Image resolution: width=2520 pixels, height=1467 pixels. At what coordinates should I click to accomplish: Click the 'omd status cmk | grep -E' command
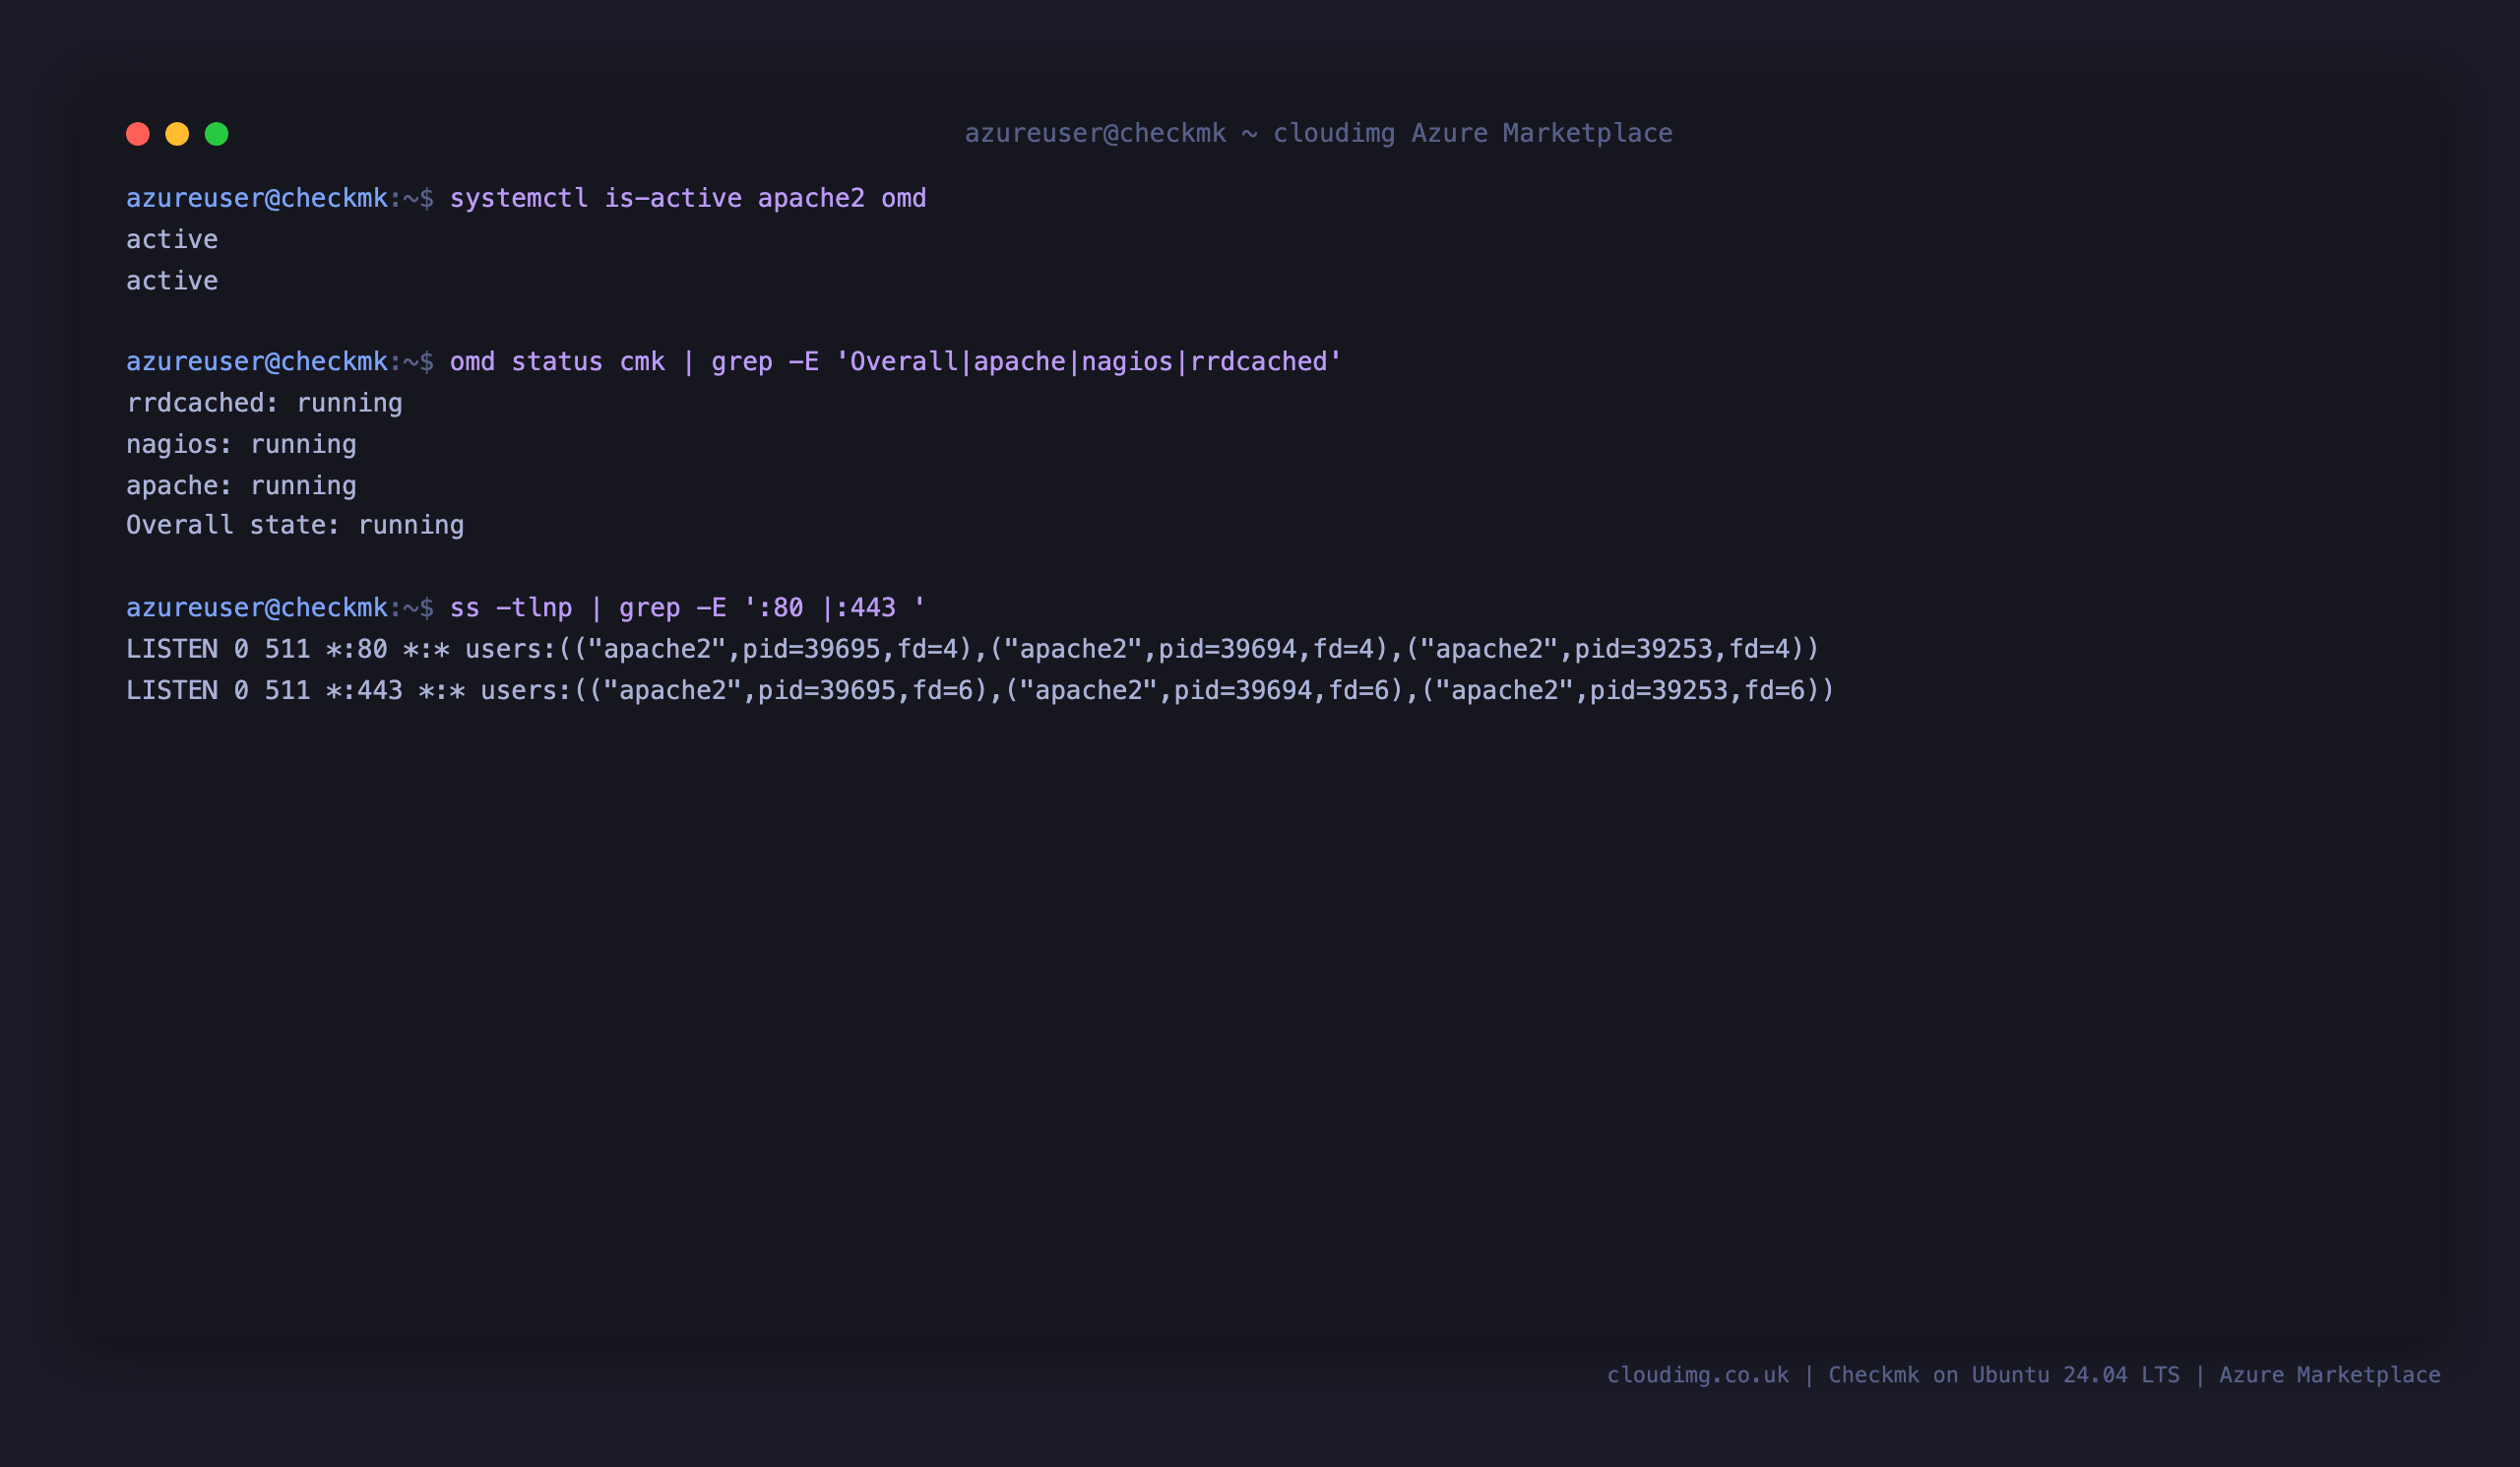click(x=896, y=361)
